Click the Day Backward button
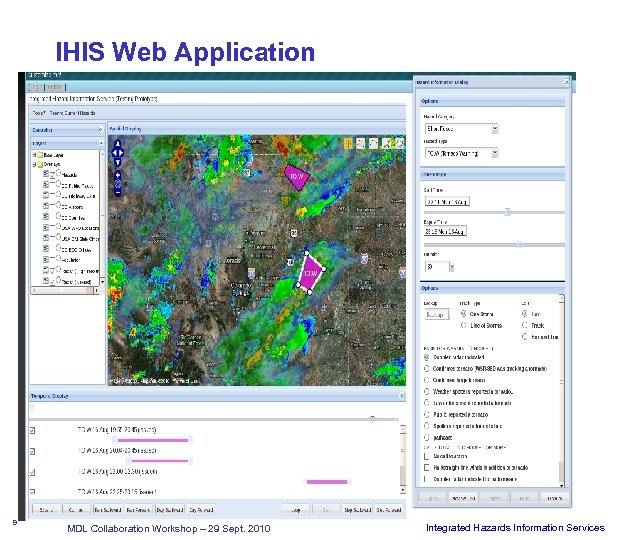Screen dimensions: 641x540 click(170, 510)
